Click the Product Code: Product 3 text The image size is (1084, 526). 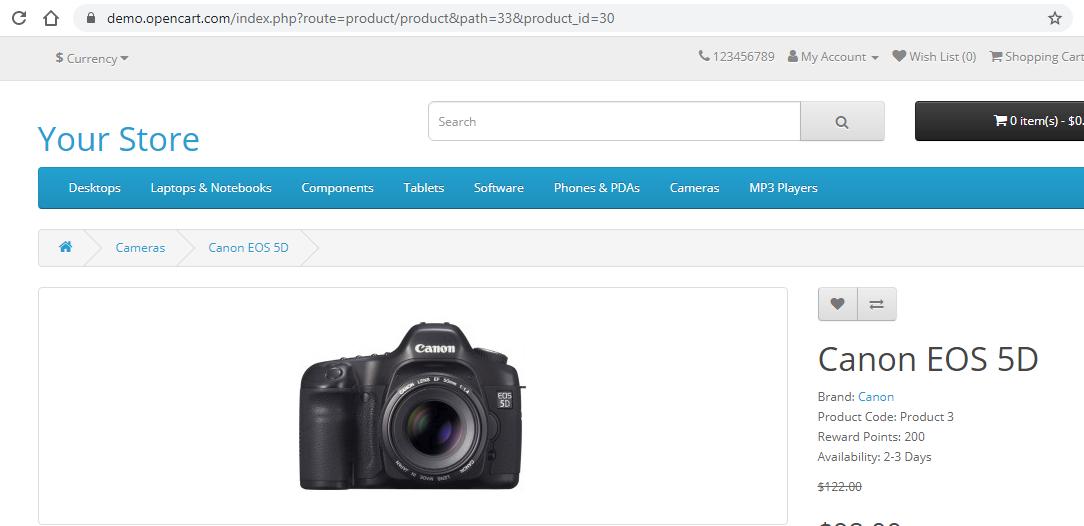886,417
